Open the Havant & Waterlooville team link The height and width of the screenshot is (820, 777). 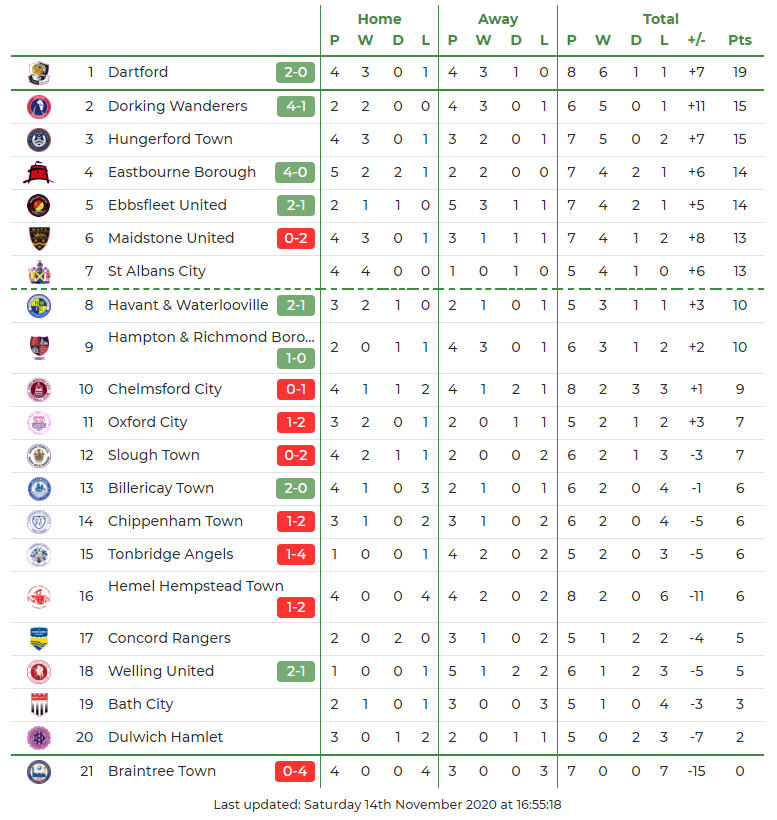click(188, 305)
